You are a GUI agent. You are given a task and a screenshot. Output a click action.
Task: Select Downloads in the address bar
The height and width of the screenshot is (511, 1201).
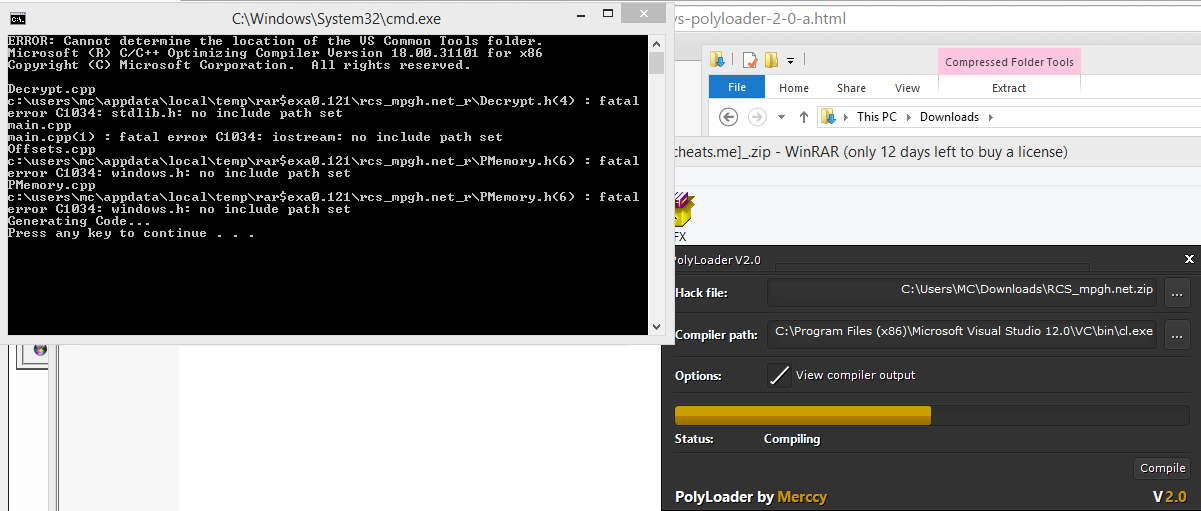[949, 117]
